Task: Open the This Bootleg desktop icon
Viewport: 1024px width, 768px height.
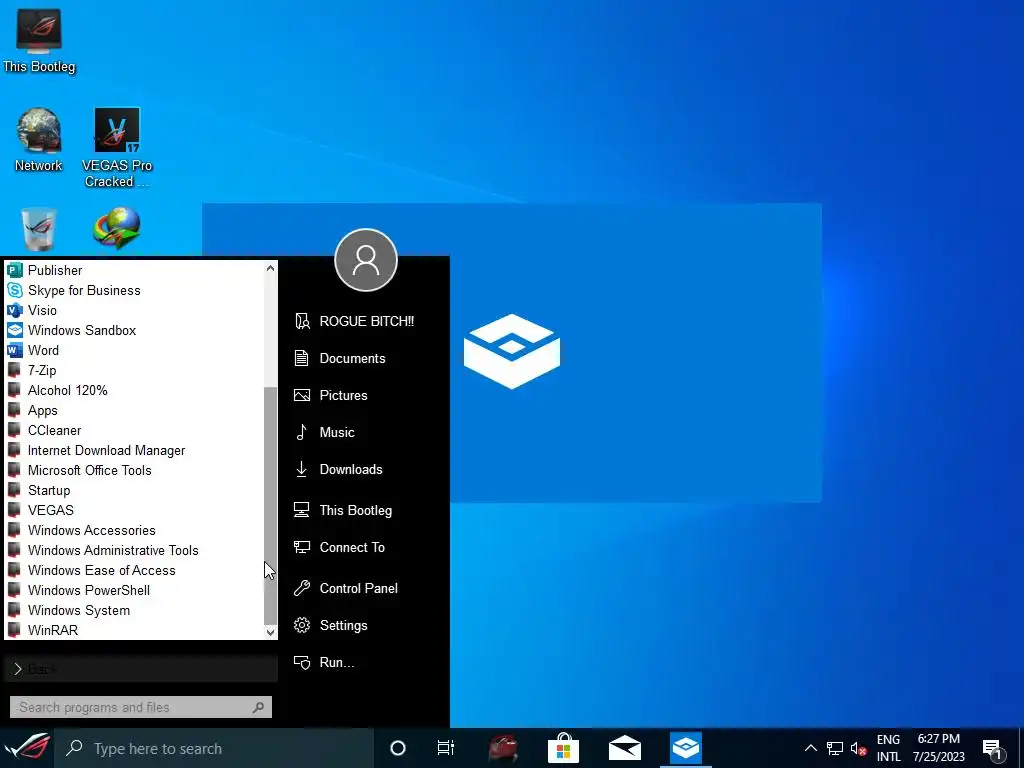Action: [x=39, y=40]
